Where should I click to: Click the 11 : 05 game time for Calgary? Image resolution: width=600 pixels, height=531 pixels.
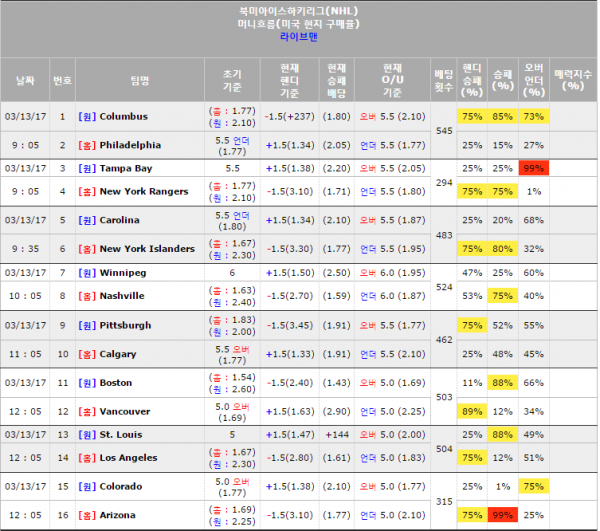pyautogui.click(x=25, y=354)
